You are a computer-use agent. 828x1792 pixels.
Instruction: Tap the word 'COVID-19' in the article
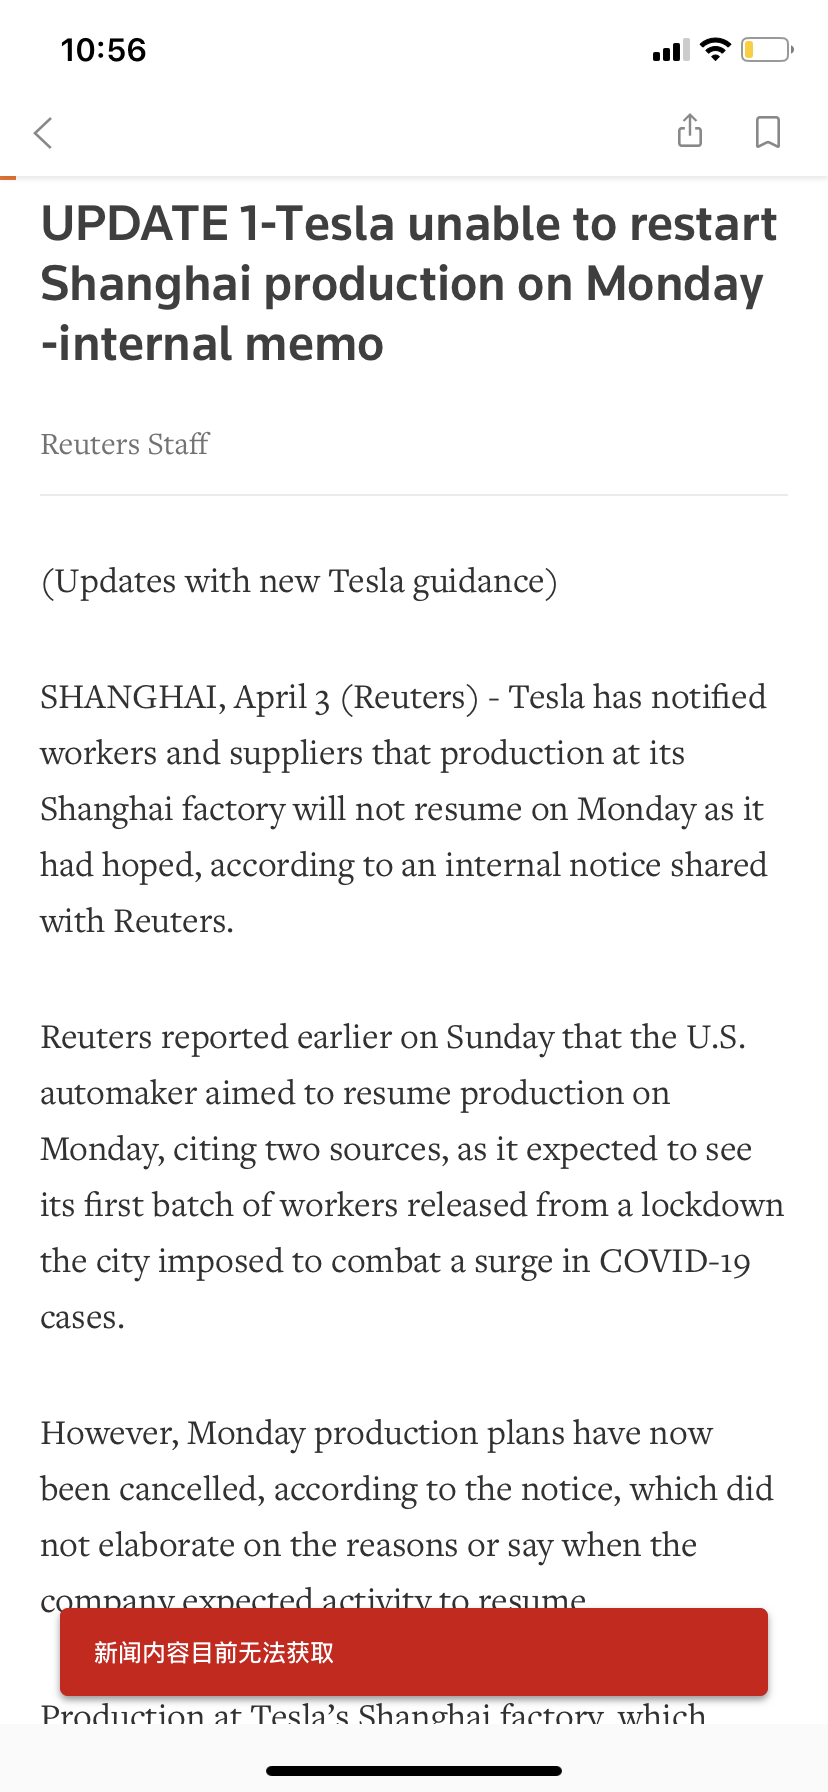pos(675,1261)
